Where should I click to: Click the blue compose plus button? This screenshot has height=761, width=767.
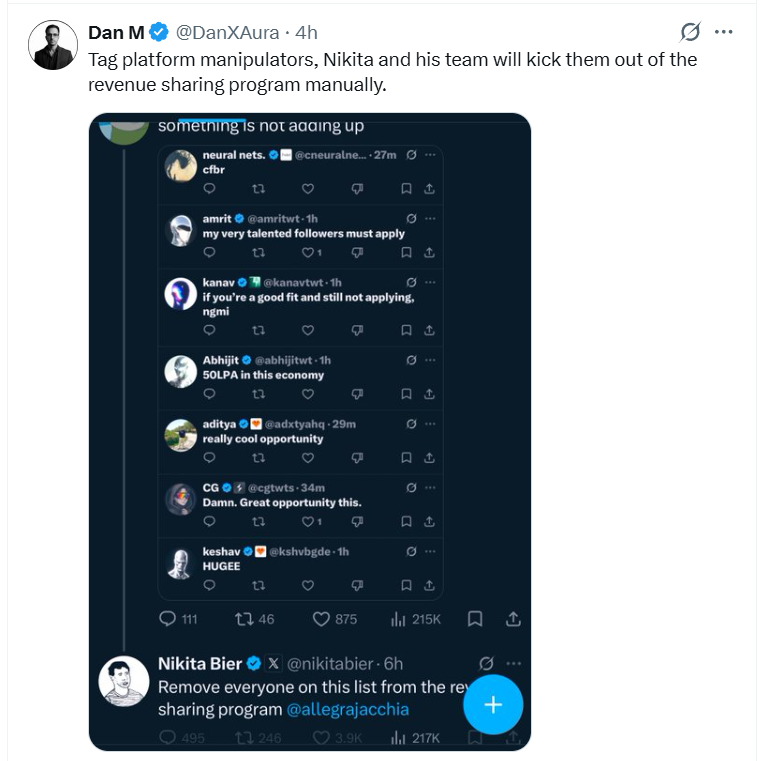492,704
